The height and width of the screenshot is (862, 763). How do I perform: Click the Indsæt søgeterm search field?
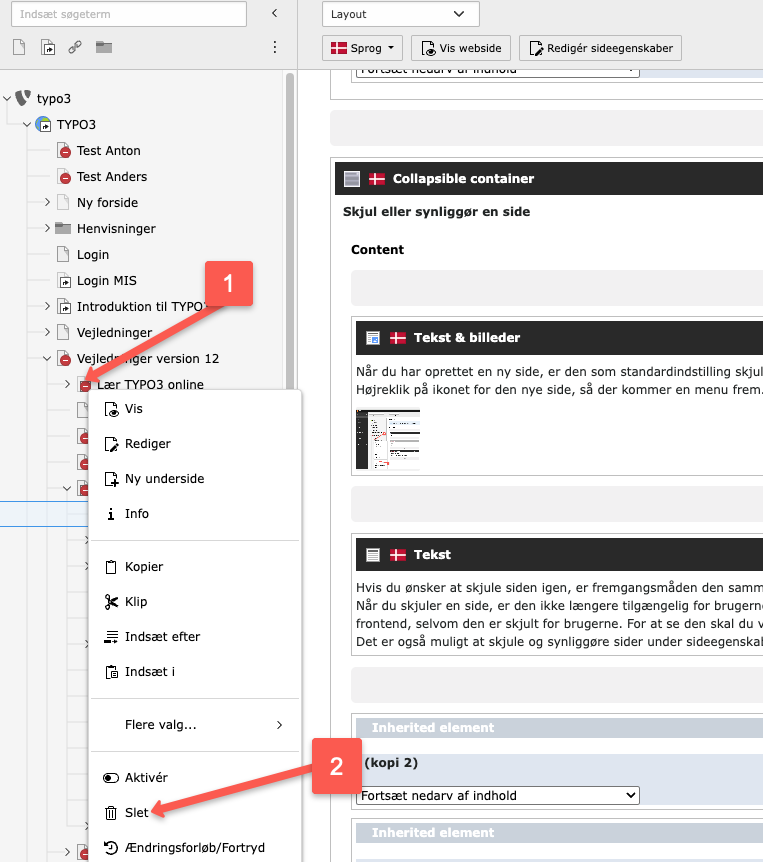click(x=128, y=14)
